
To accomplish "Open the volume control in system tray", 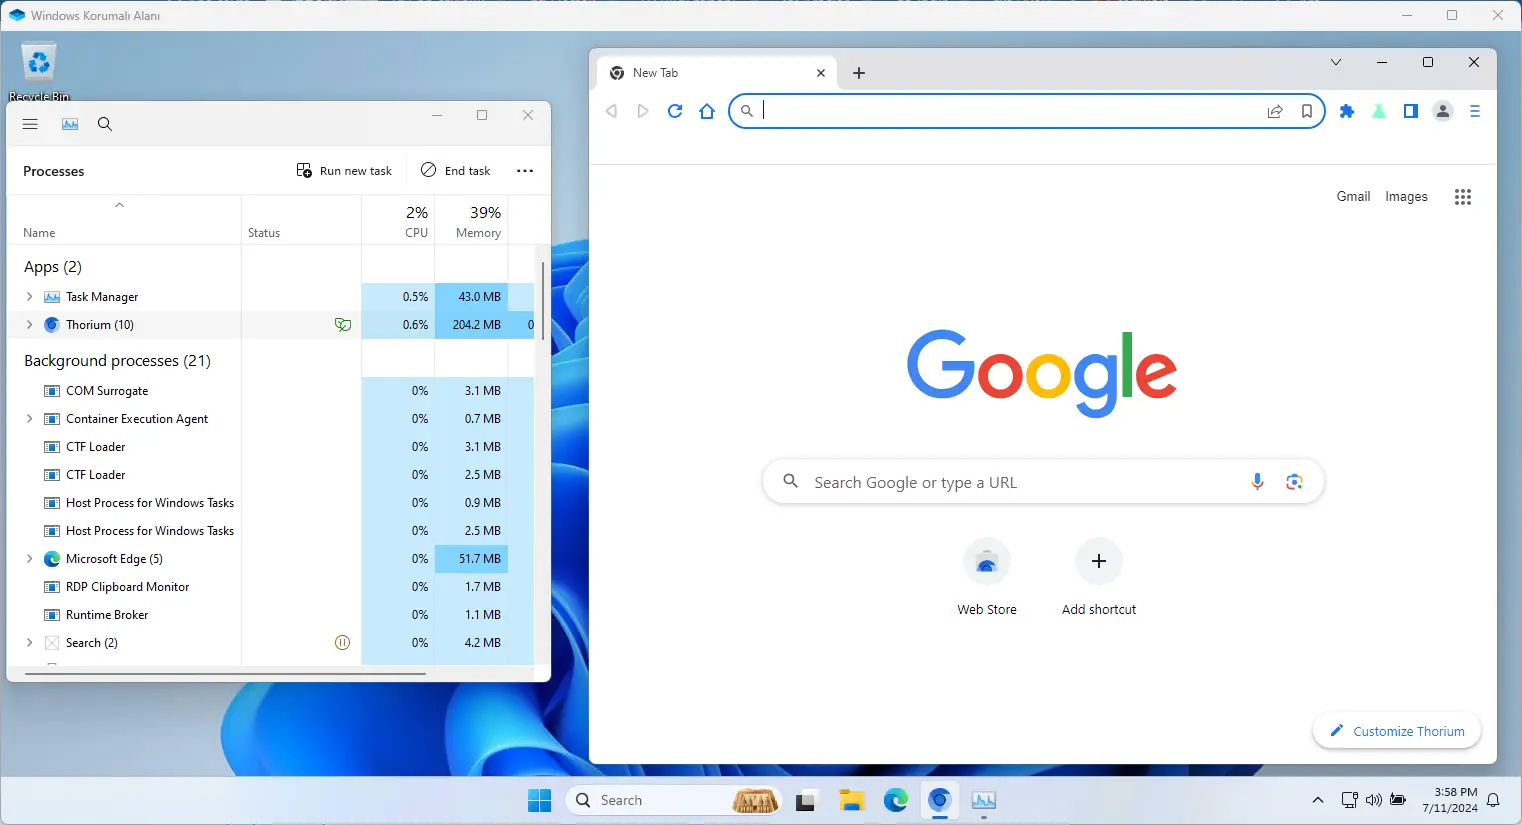I will click(x=1374, y=800).
